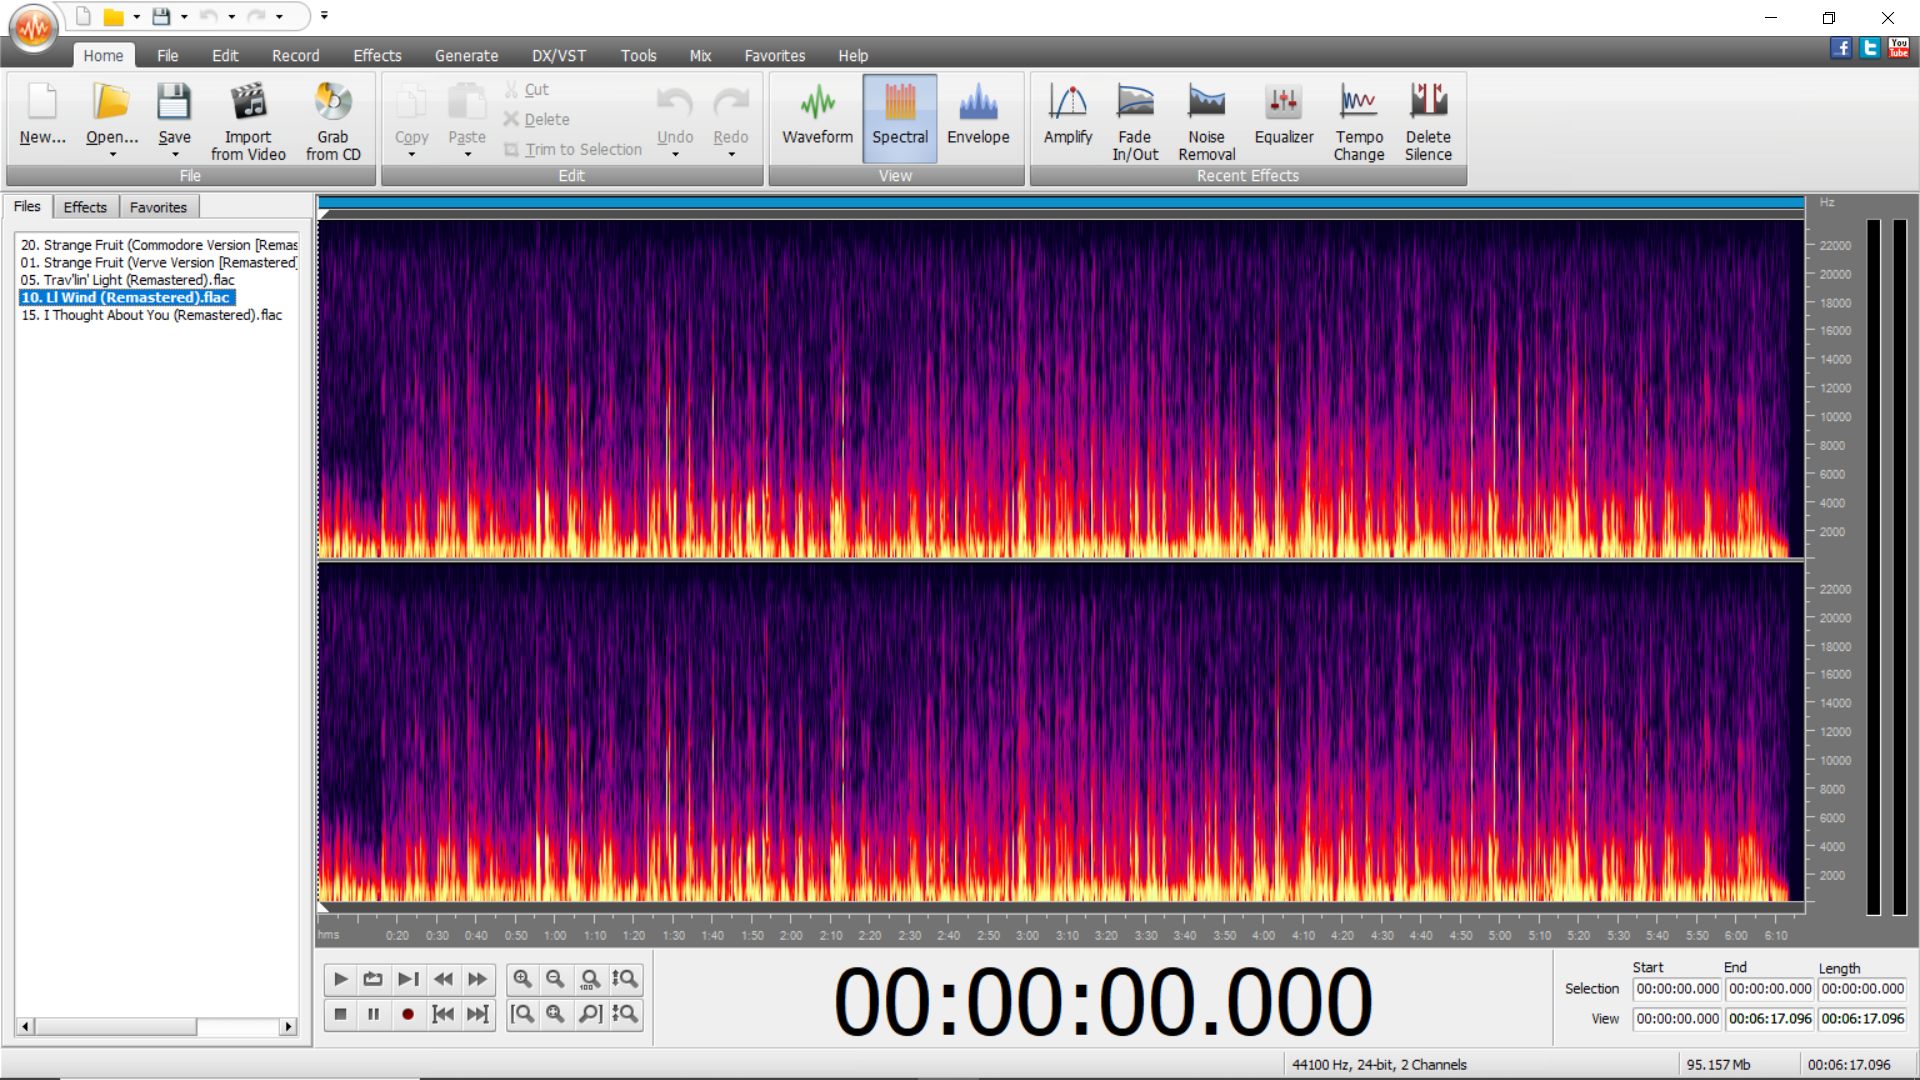
Task: Zoom to 100 percent
Action: coord(589,980)
